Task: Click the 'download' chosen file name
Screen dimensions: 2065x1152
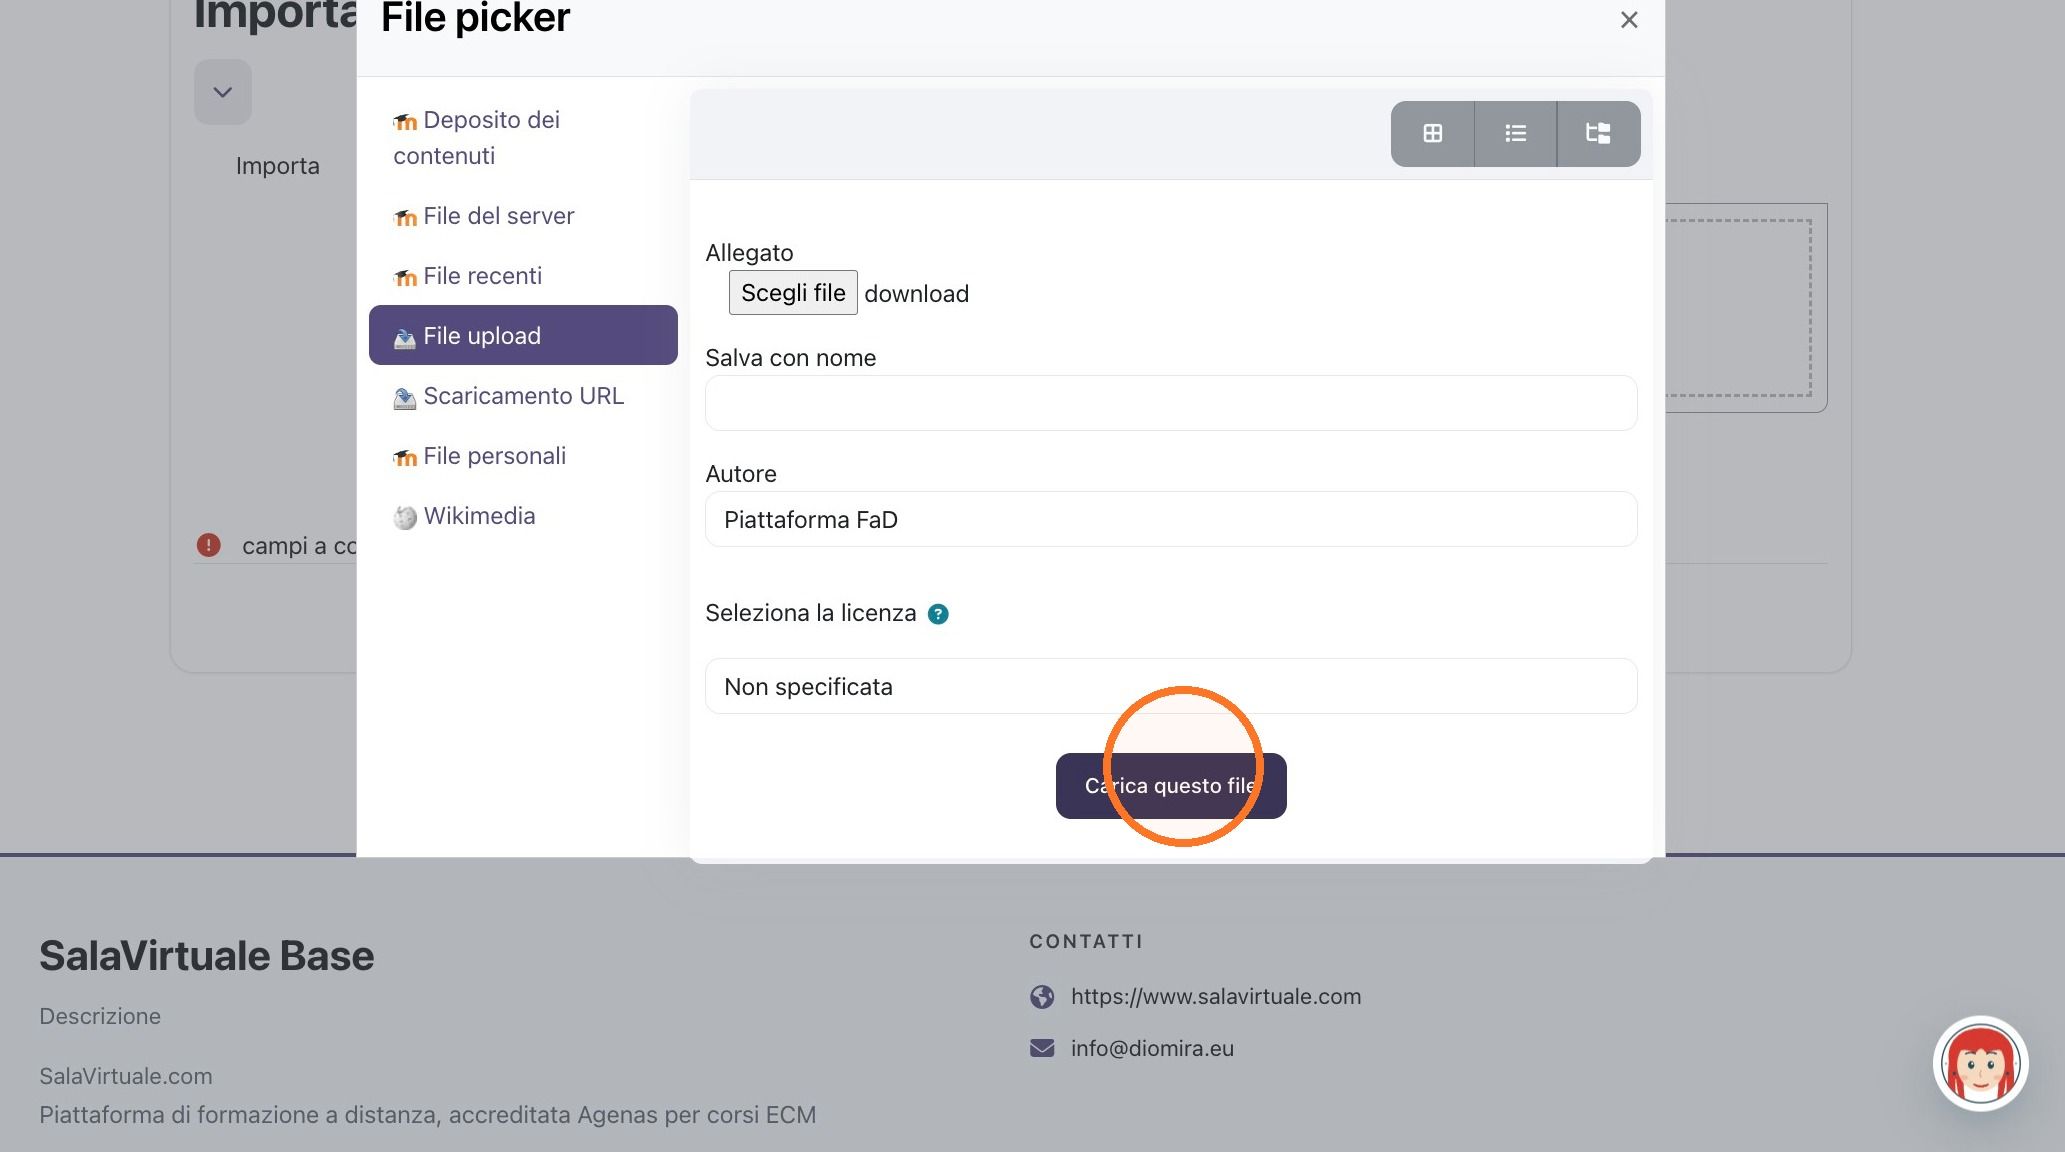Action: [916, 294]
